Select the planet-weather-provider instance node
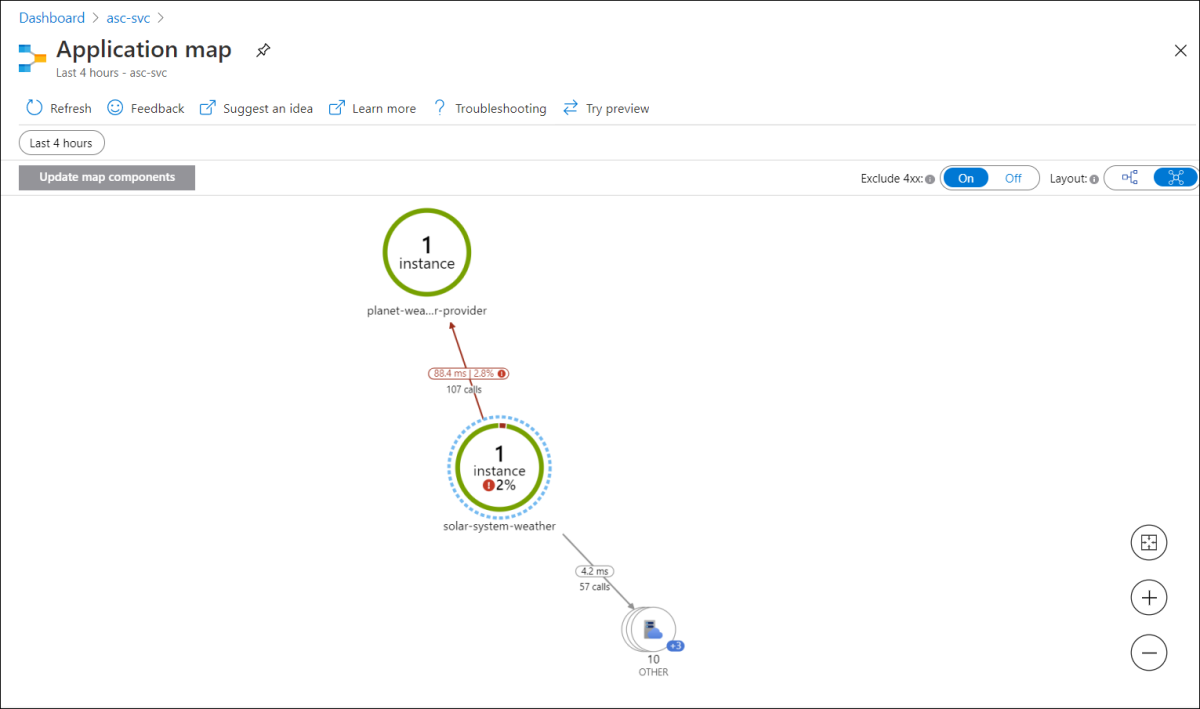 [x=427, y=252]
